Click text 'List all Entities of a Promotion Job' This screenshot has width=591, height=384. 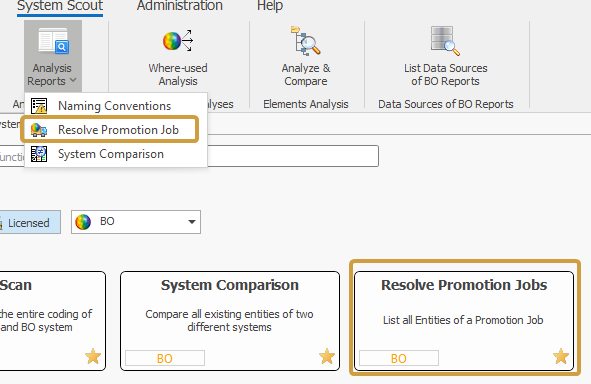pos(463,320)
